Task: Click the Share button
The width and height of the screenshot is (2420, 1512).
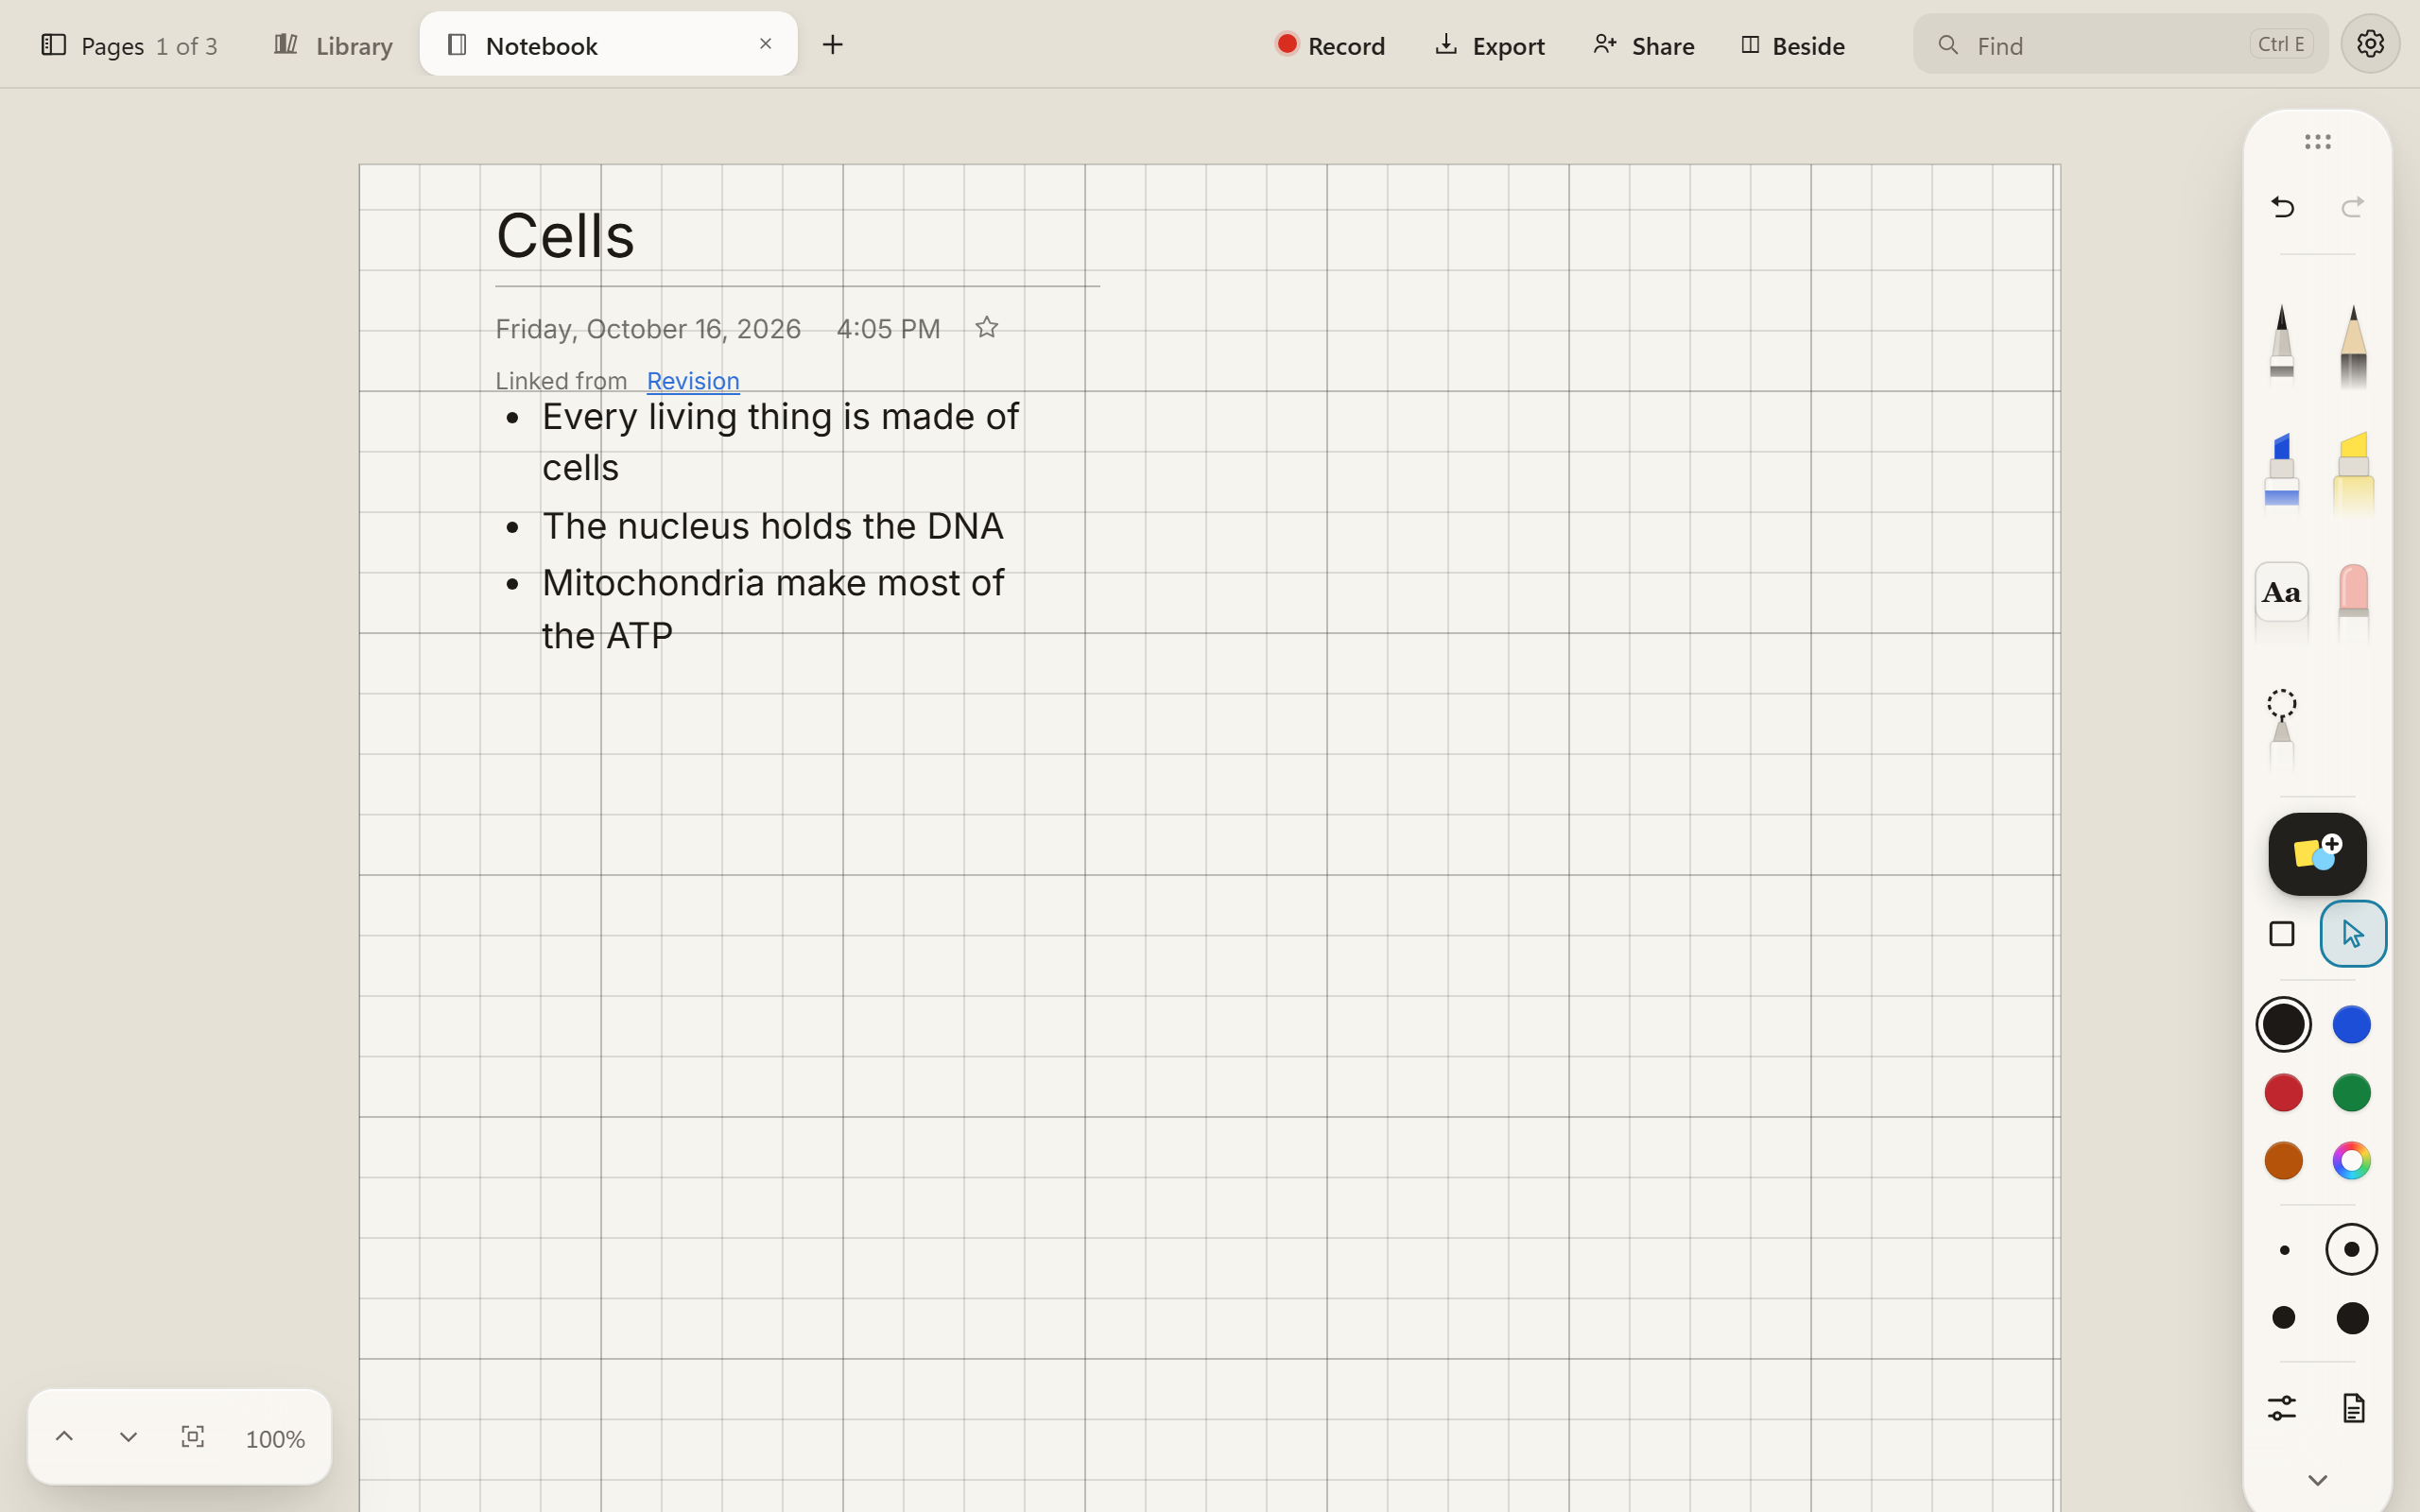Action: click(x=1643, y=45)
